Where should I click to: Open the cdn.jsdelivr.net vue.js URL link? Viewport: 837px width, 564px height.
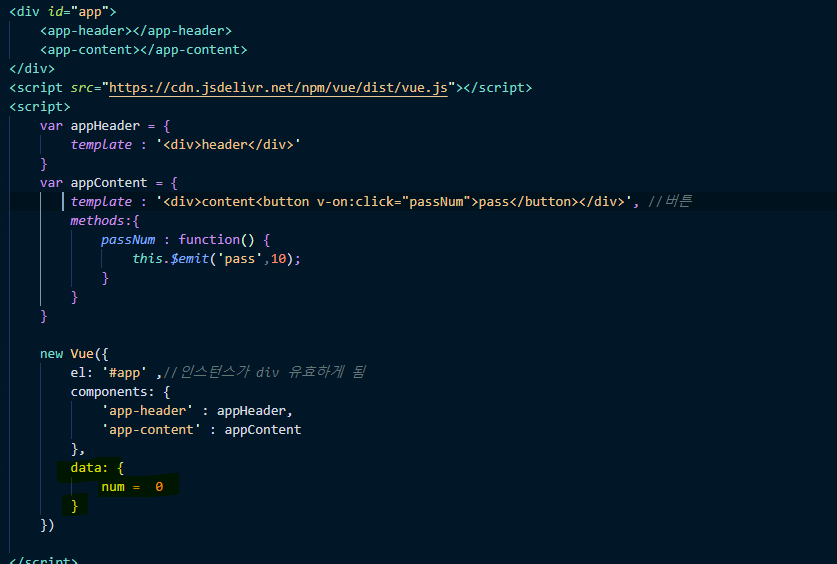coord(278,88)
